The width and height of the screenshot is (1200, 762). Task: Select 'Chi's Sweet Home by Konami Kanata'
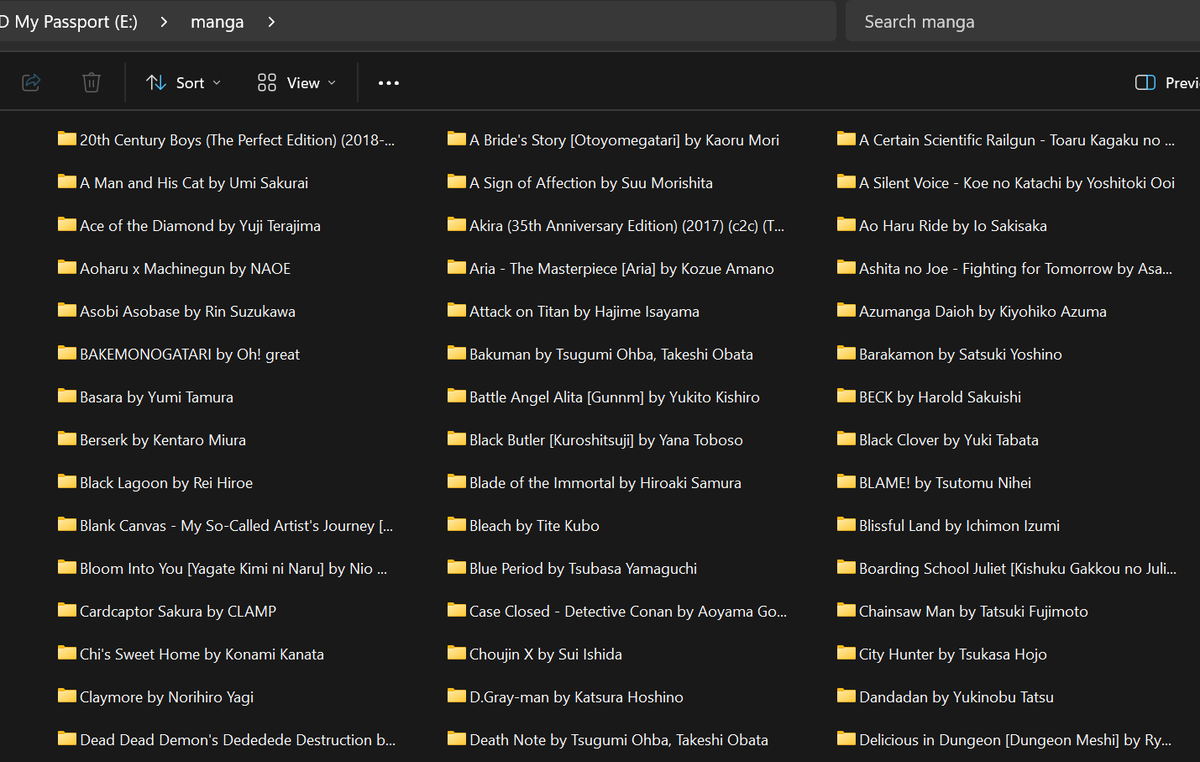pyautogui.click(x=202, y=655)
